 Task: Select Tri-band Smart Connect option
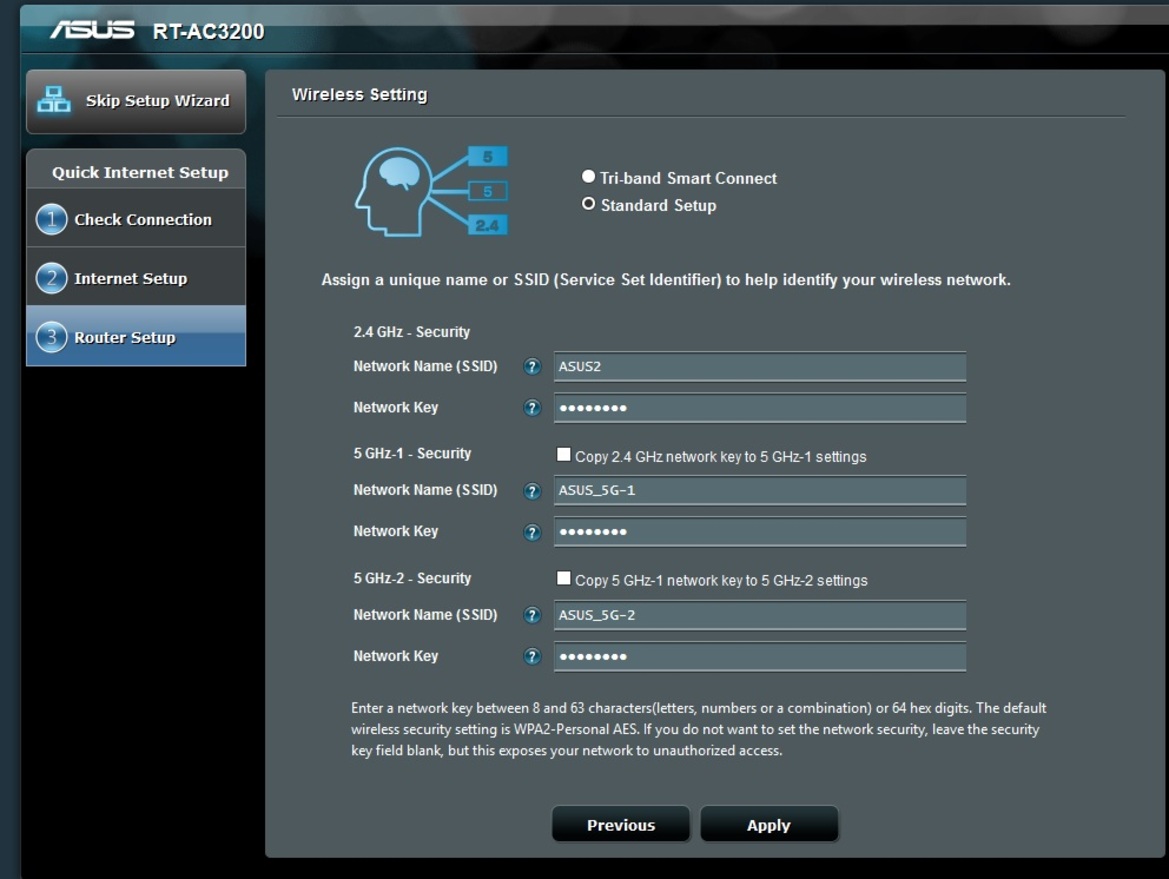(x=588, y=177)
